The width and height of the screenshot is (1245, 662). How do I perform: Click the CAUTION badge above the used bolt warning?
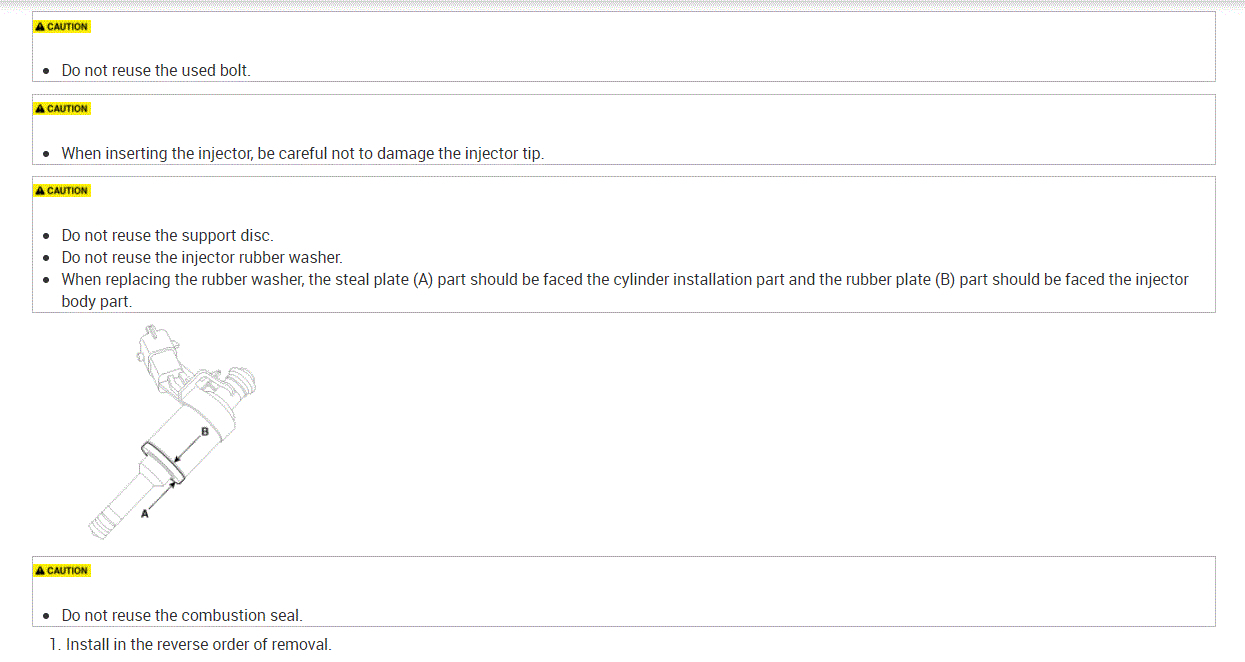tap(62, 27)
